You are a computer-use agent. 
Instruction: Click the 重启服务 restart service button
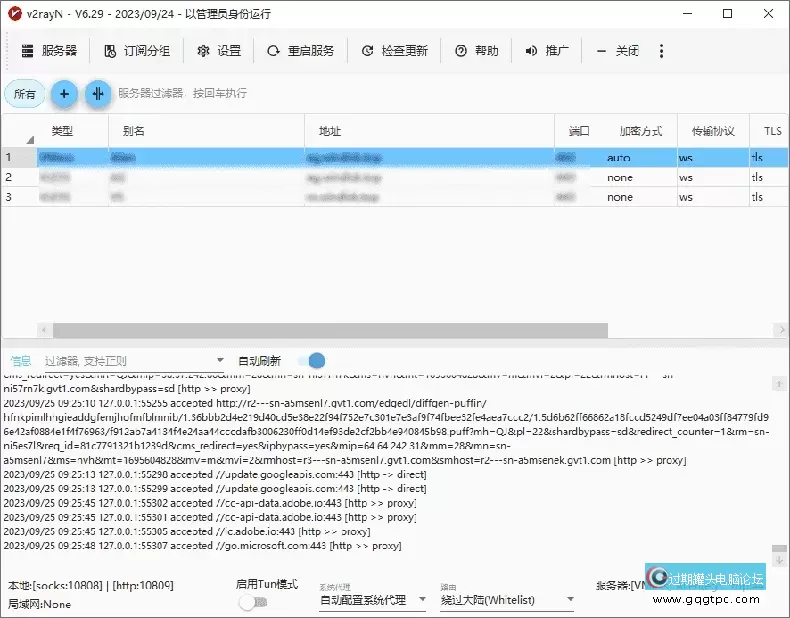pos(301,51)
